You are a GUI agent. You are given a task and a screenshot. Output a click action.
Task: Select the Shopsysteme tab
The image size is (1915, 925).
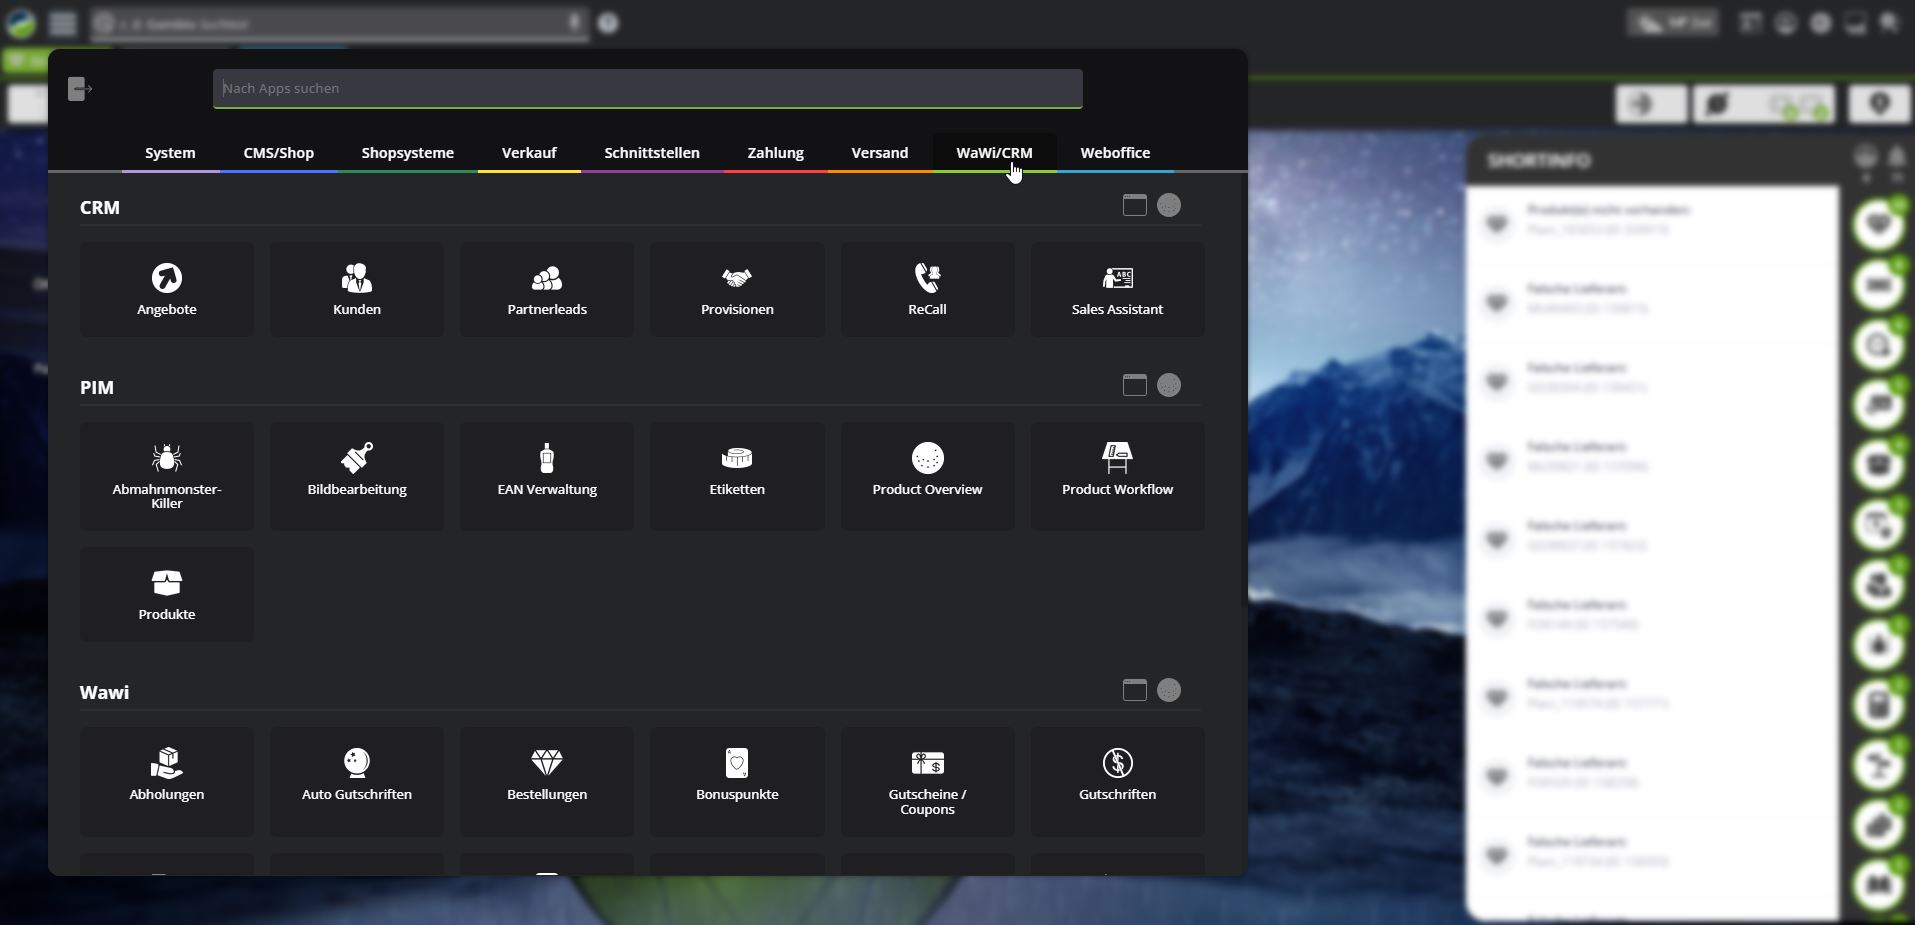pos(408,153)
